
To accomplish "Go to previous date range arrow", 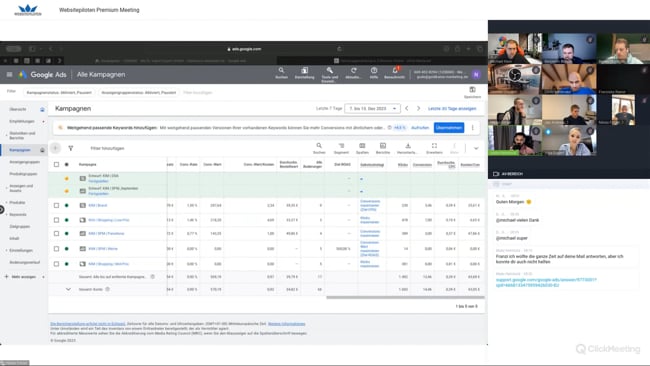I will point(407,108).
